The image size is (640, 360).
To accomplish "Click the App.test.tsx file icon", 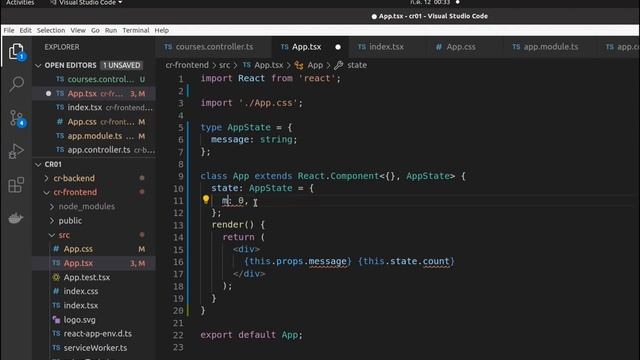I will (56, 277).
